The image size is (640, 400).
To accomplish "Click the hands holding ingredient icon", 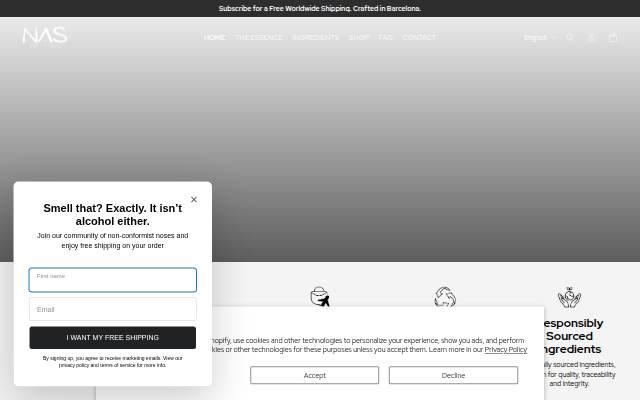I will click(569, 297).
